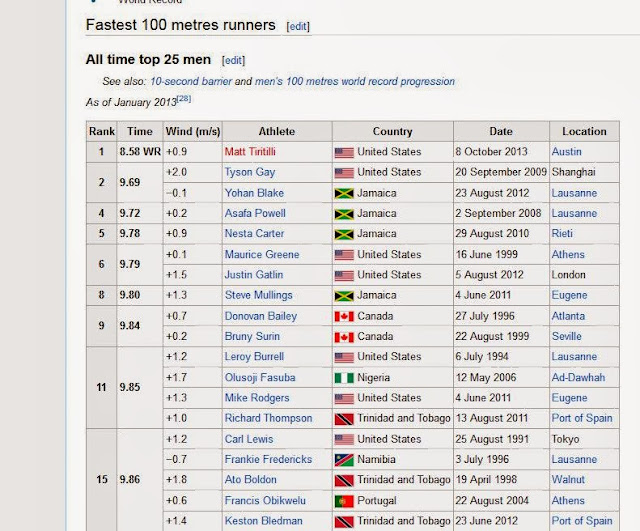Click the '8.58 WR' time cell

pyautogui.click(x=140, y=152)
